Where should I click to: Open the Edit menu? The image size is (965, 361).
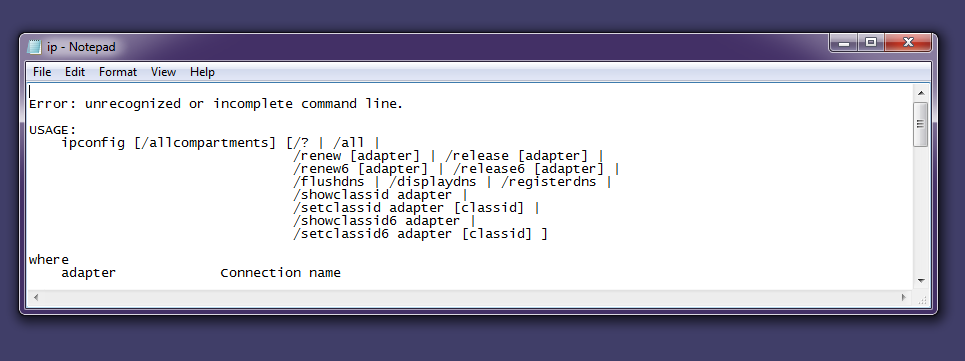[74, 72]
